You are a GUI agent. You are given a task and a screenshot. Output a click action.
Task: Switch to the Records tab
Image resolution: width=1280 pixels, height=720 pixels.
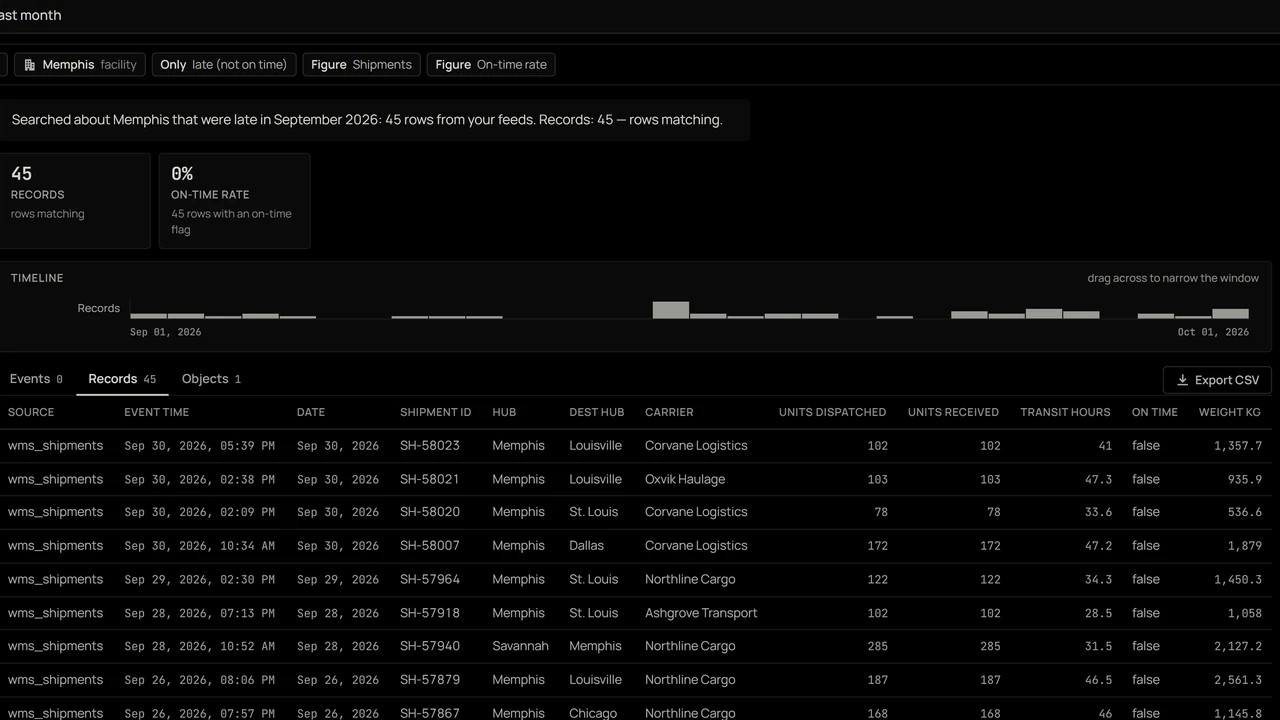pos(122,379)
